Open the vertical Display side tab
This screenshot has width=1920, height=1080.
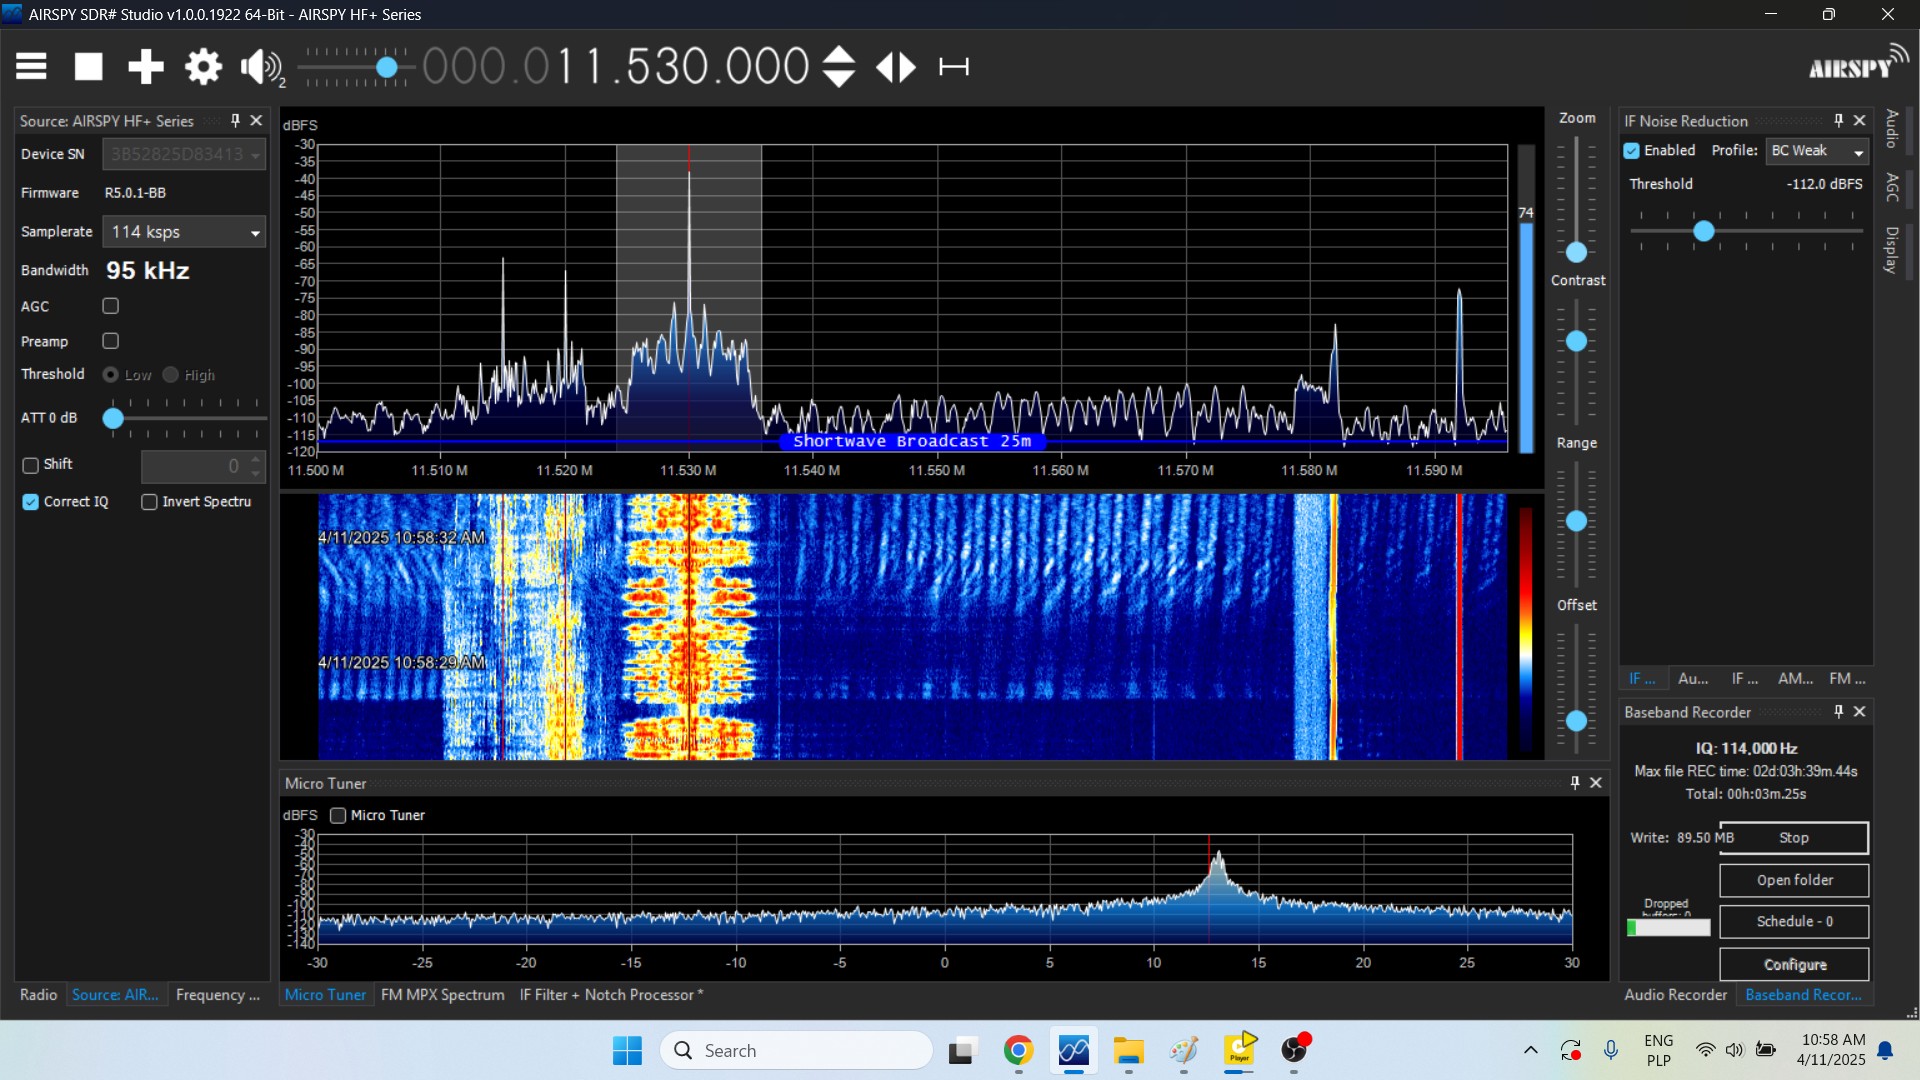[x=1892, y=250]
